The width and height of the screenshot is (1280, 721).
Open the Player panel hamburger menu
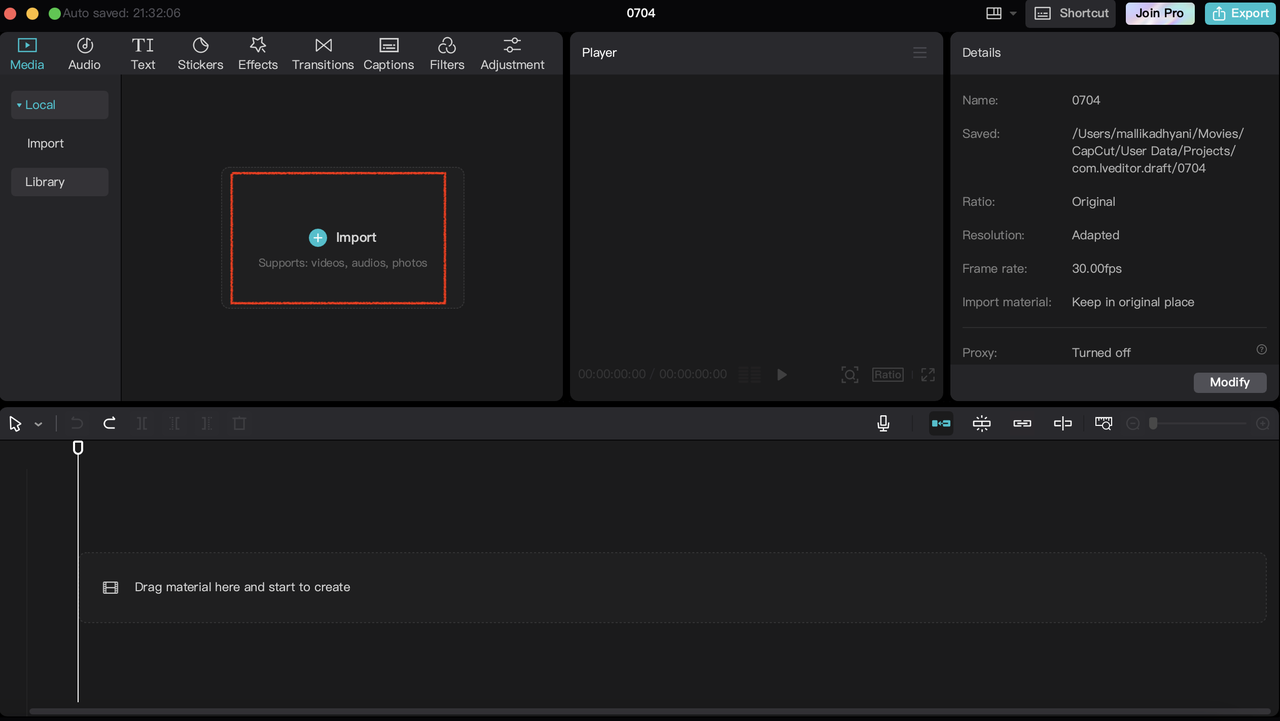919,52
